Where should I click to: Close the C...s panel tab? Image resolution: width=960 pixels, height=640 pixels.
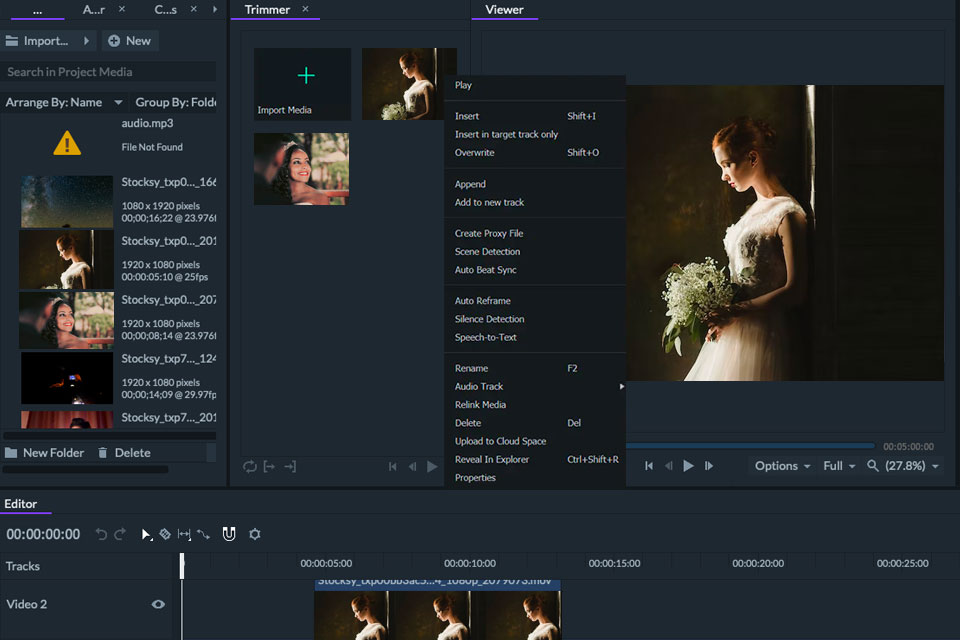click(193, 9)
